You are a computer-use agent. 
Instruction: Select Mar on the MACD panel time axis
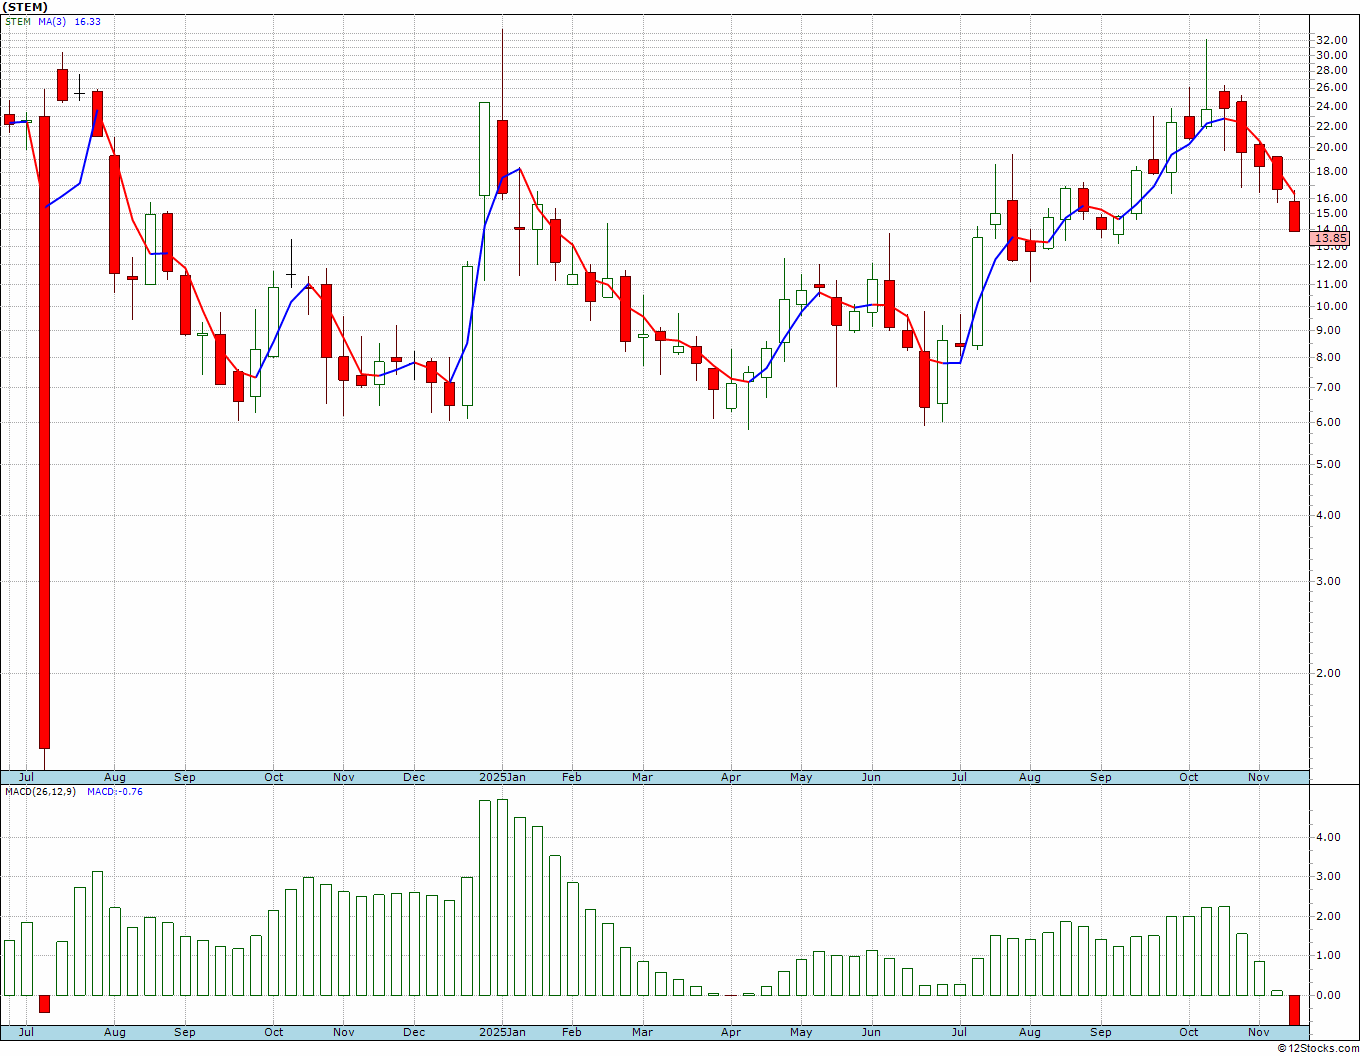[x=642, y=1032]
